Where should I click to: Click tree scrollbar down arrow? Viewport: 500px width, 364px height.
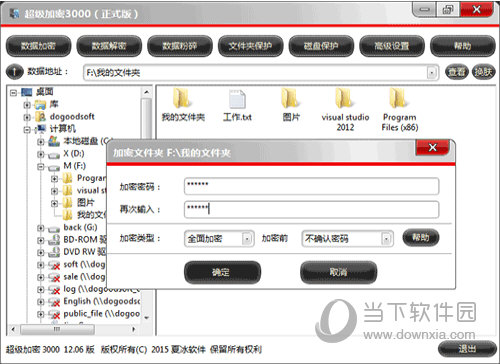click(x=146, y=318)
